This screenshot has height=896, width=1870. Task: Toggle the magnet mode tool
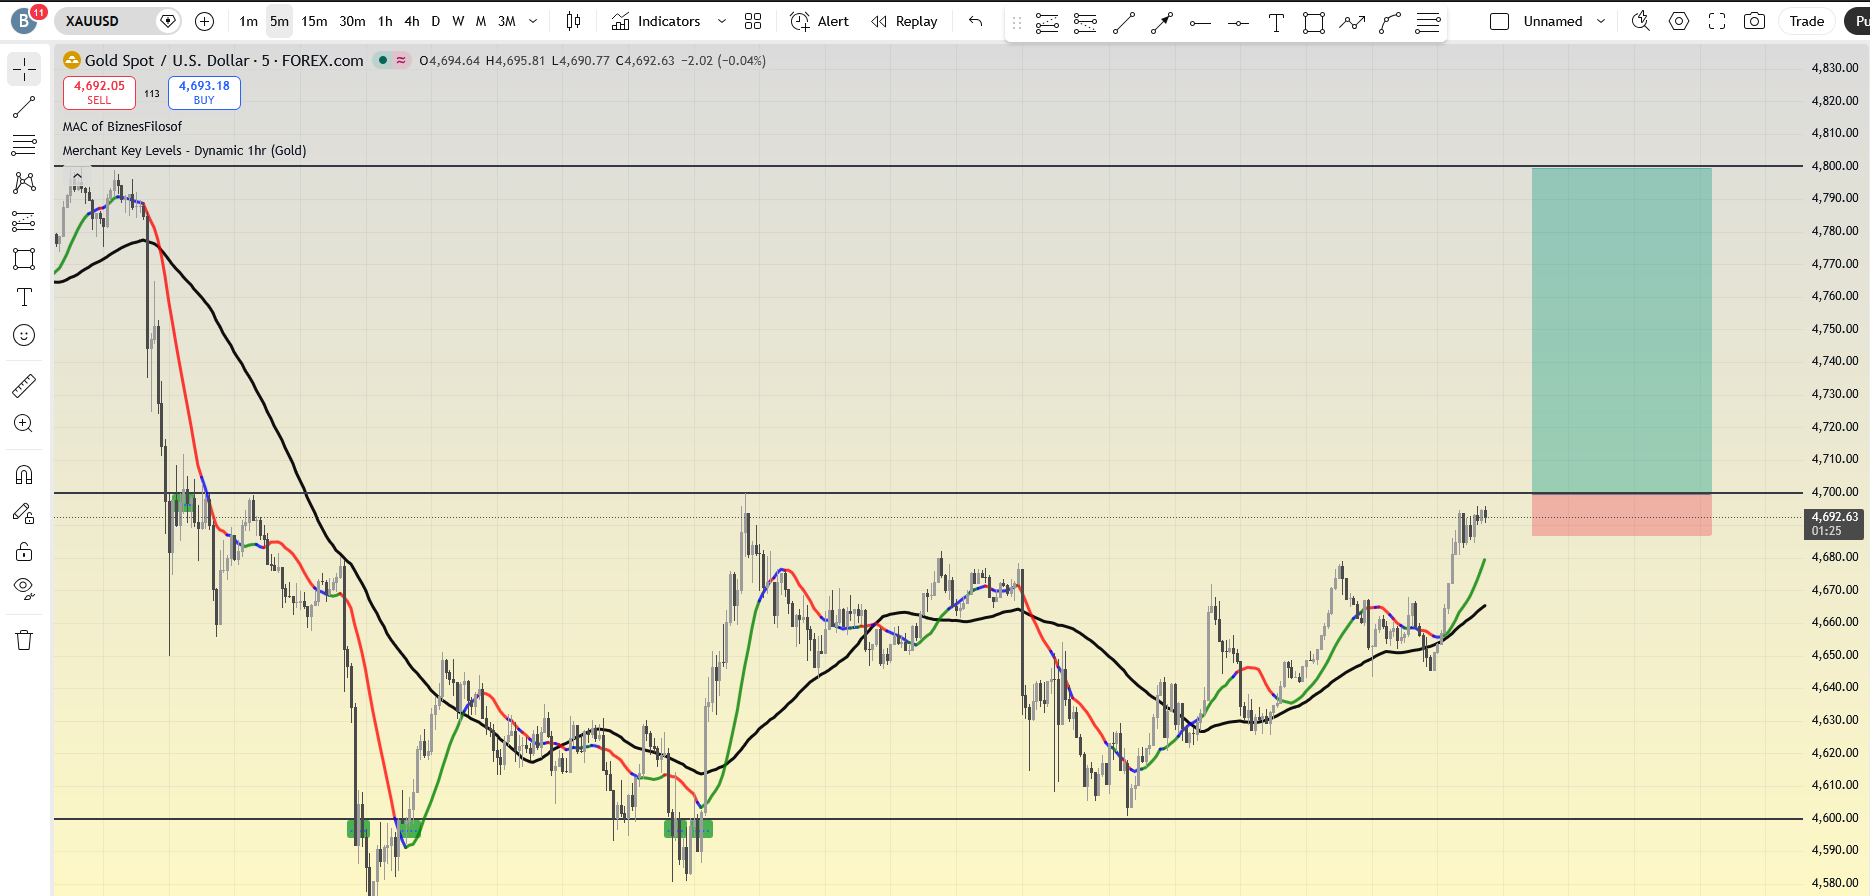tap(24, 475)
